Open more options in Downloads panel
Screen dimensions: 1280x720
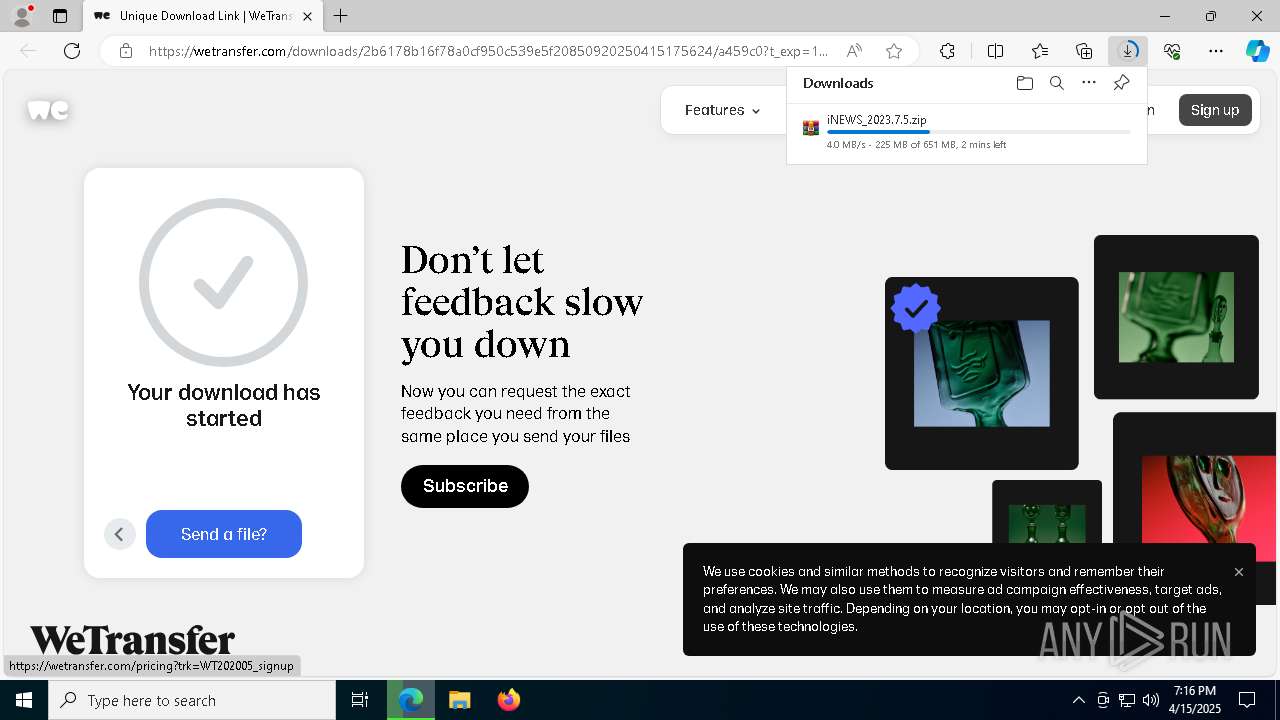point(1089,83)
